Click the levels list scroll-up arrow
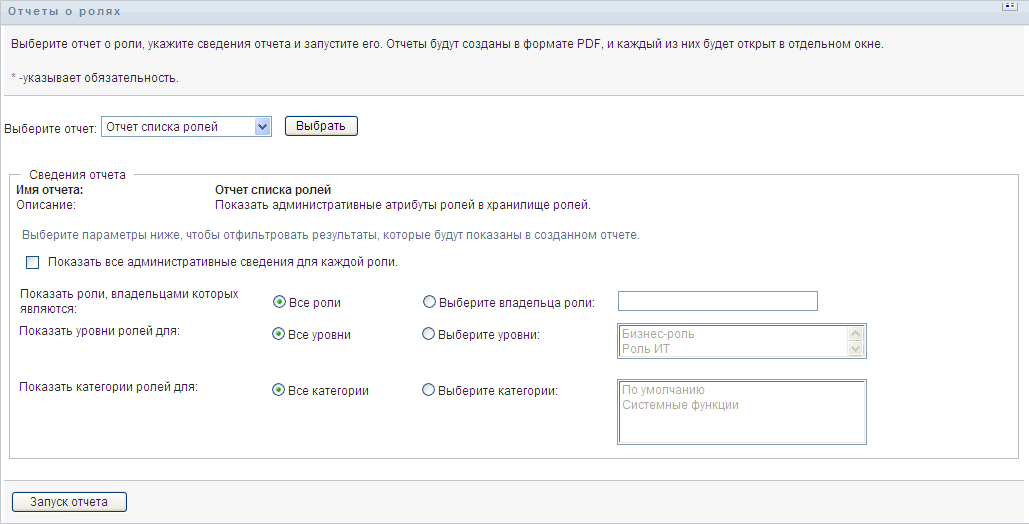1029x524 pixels. 855,334
